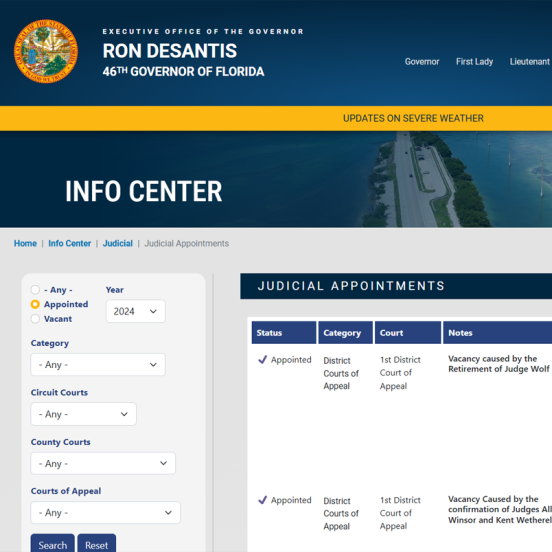The height and width of the screenshot is (552, 552).
Task: Click the note about Judges Winsor and Wetherell
Action: pyautogui.click(x=500, y=509)
